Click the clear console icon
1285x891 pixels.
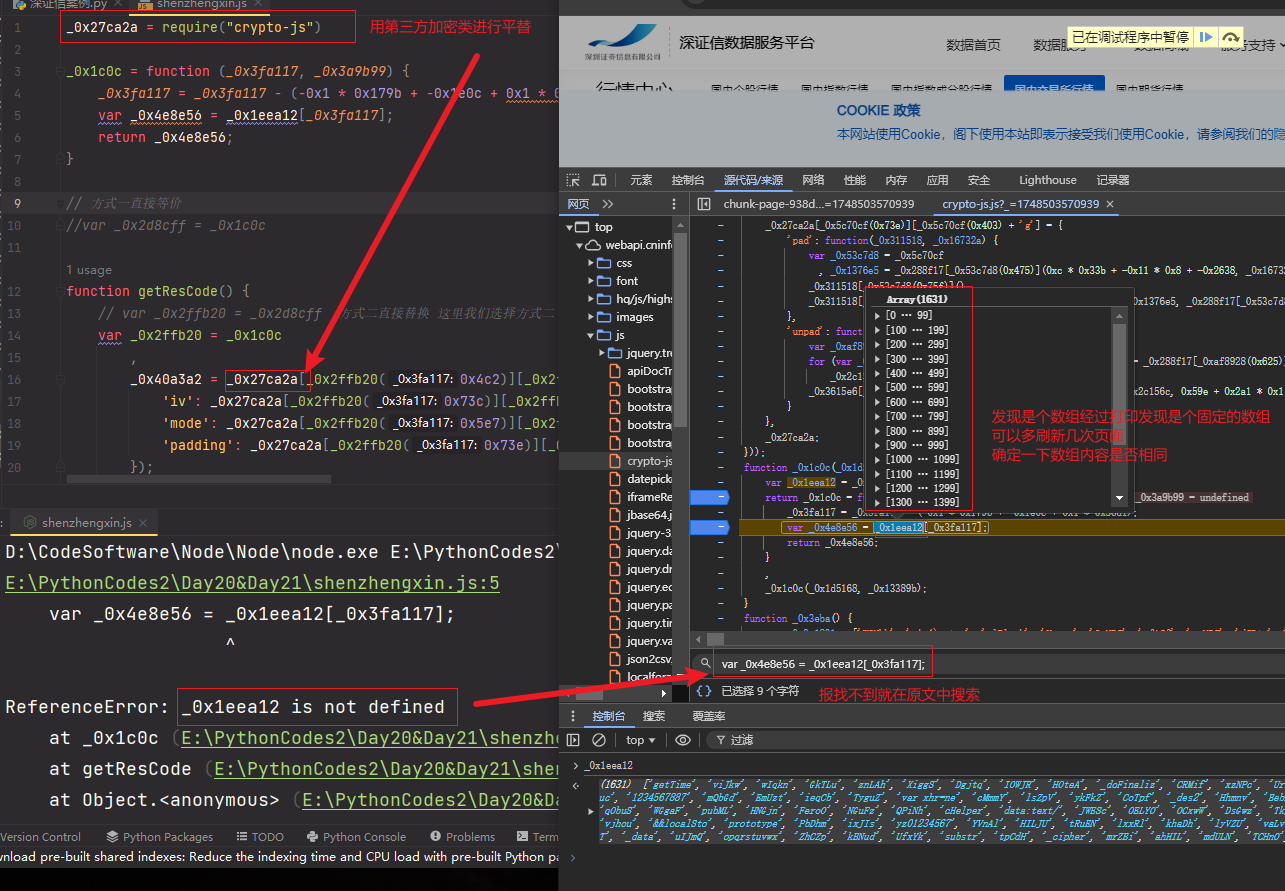pos(599,740)
